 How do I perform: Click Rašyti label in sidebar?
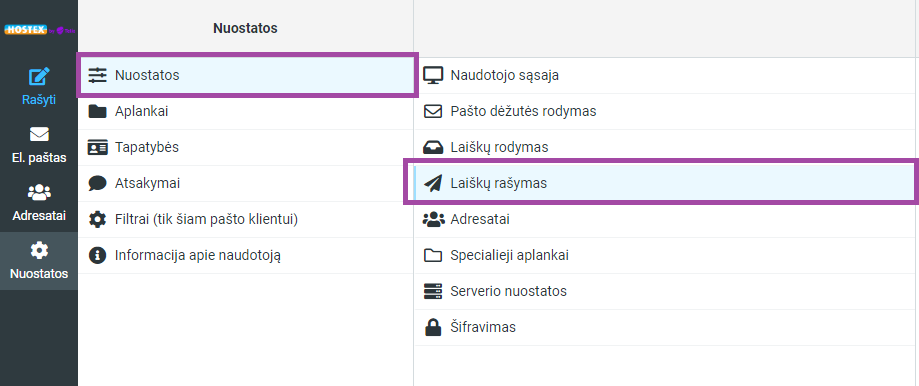[x=39, y=100]
